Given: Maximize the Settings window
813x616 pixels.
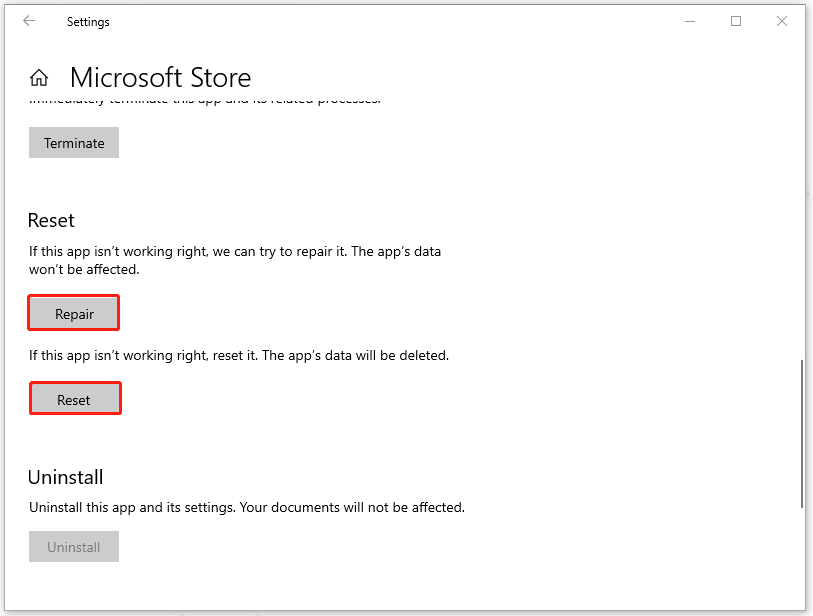Looking at the screenshot, I should (x=736, y=21).
